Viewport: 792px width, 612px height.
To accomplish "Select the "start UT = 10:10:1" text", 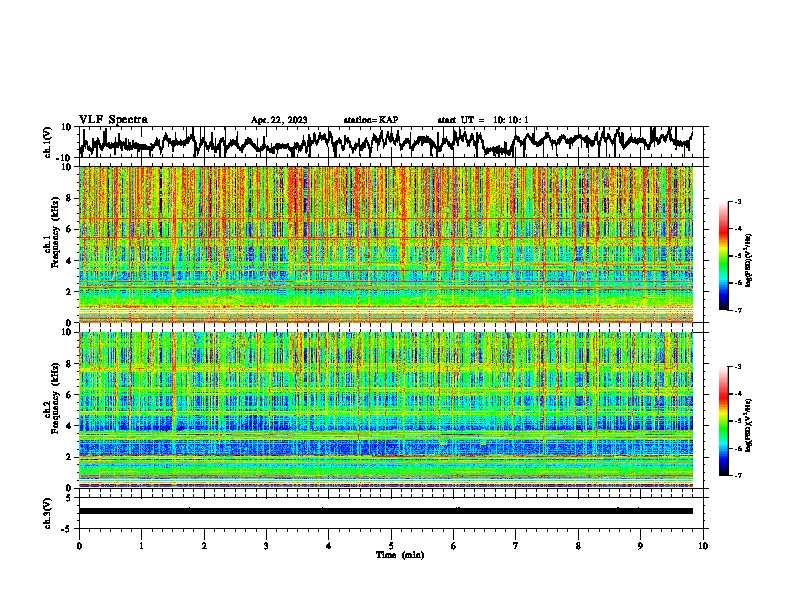I will 483,120.
